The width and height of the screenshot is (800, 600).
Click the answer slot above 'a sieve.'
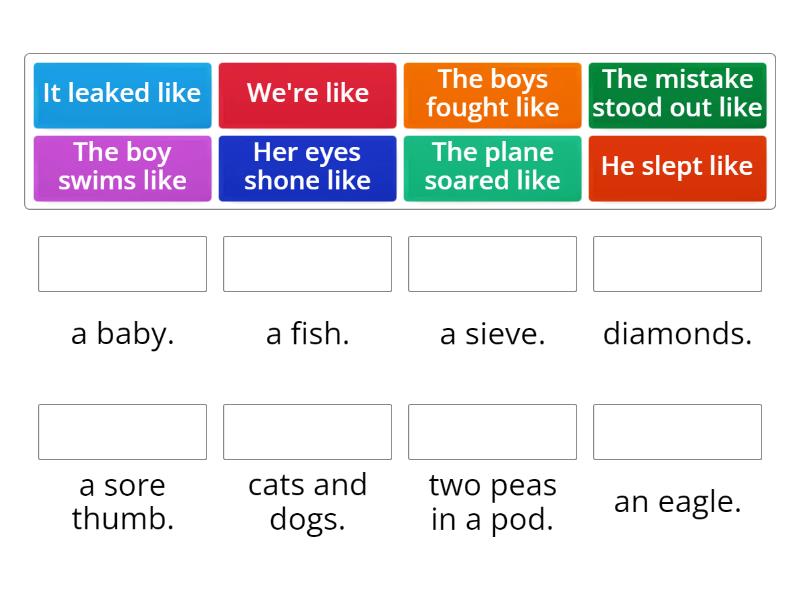tap(492, 264)
